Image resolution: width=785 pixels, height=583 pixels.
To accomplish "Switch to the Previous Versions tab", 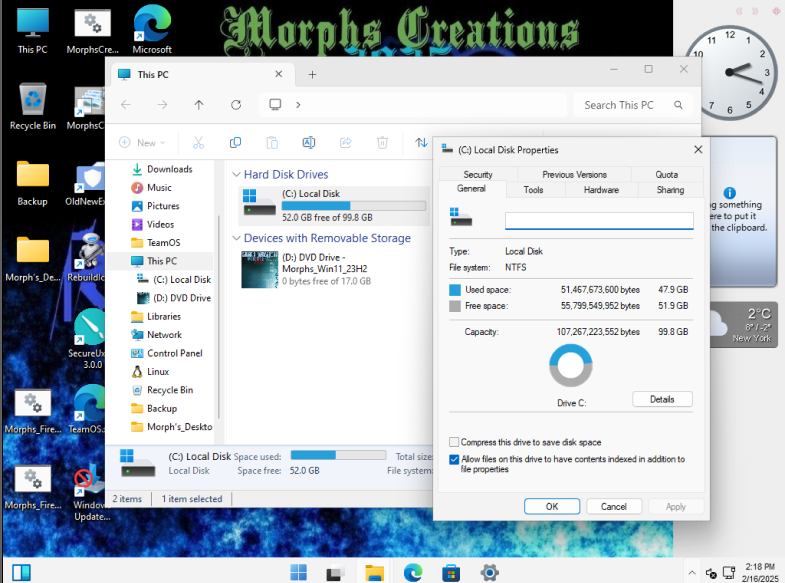I will (x=574, y=174).
